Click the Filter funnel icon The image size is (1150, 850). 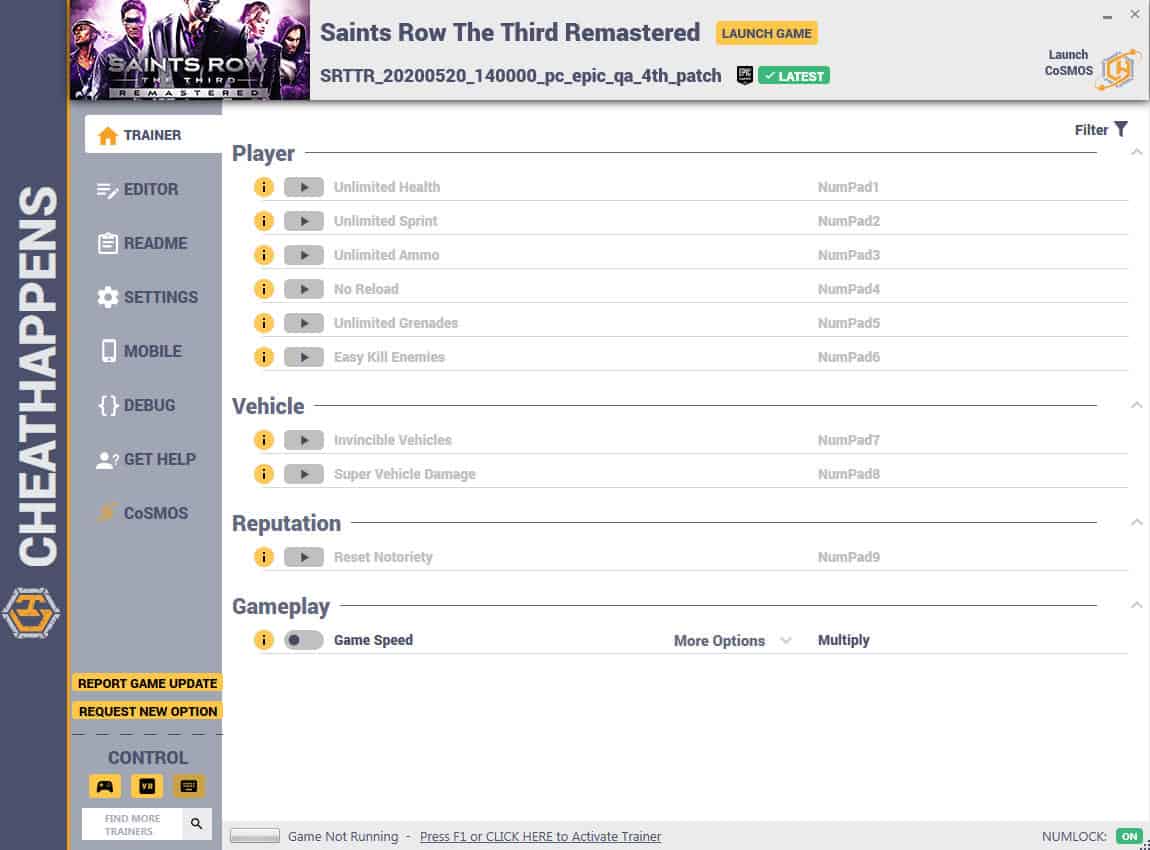click(x=1121, y=129)
